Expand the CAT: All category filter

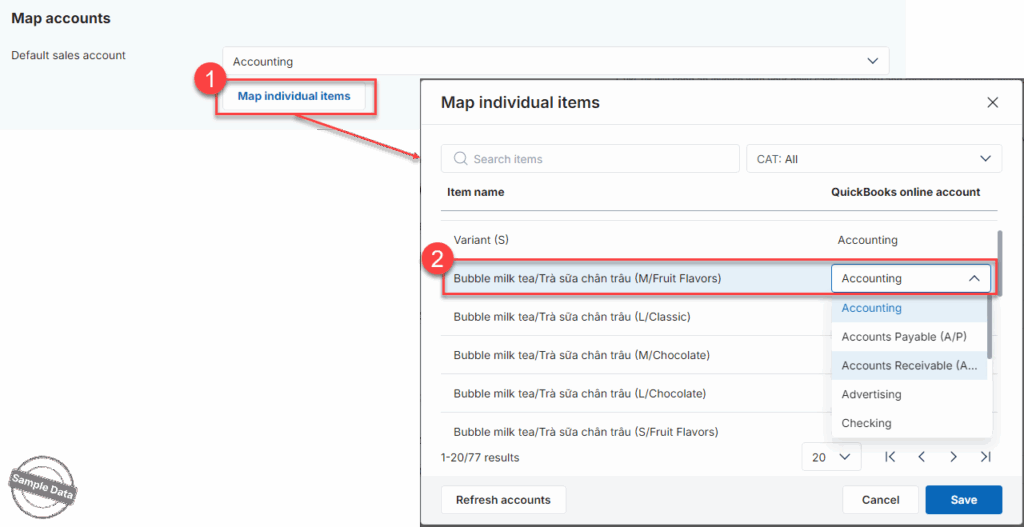coord(873,159)
